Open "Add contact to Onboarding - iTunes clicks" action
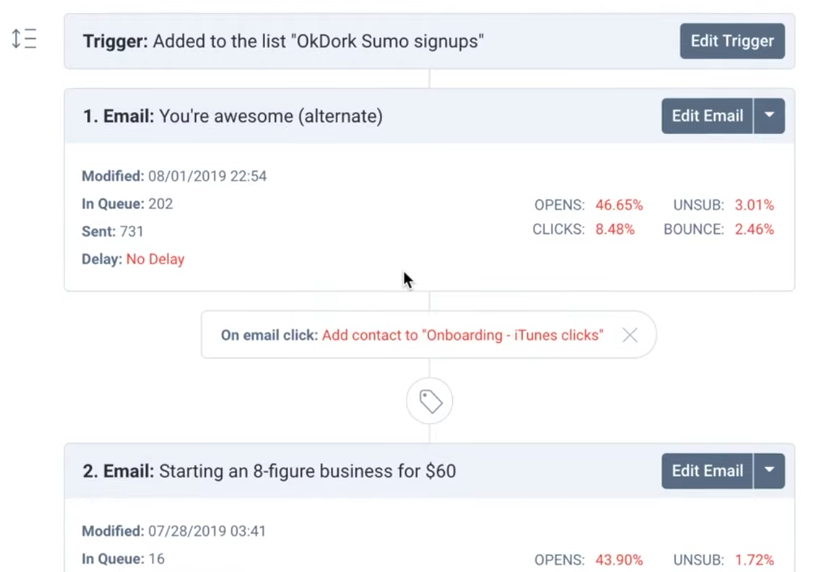Image resolution: width=814 pixels, height=572 pixels. click(462, 335)
